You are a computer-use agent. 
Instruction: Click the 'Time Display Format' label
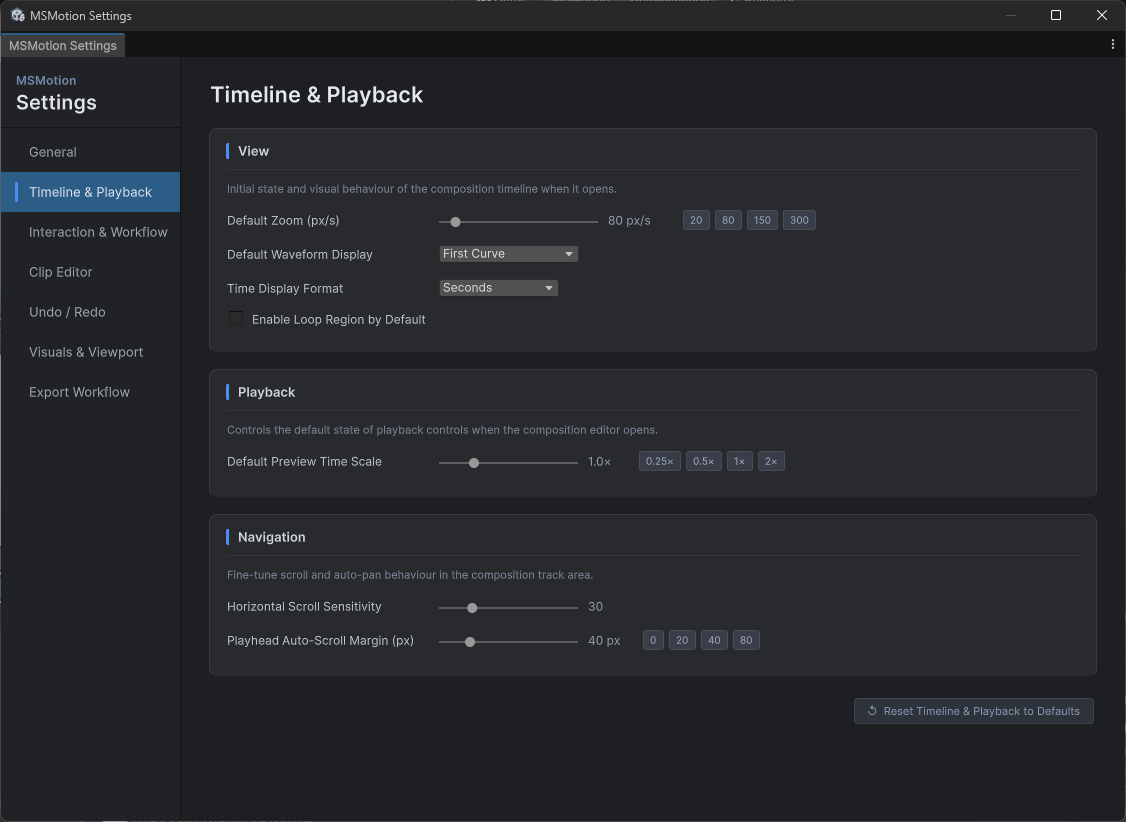pyautogui.click(x=285, y=289)
